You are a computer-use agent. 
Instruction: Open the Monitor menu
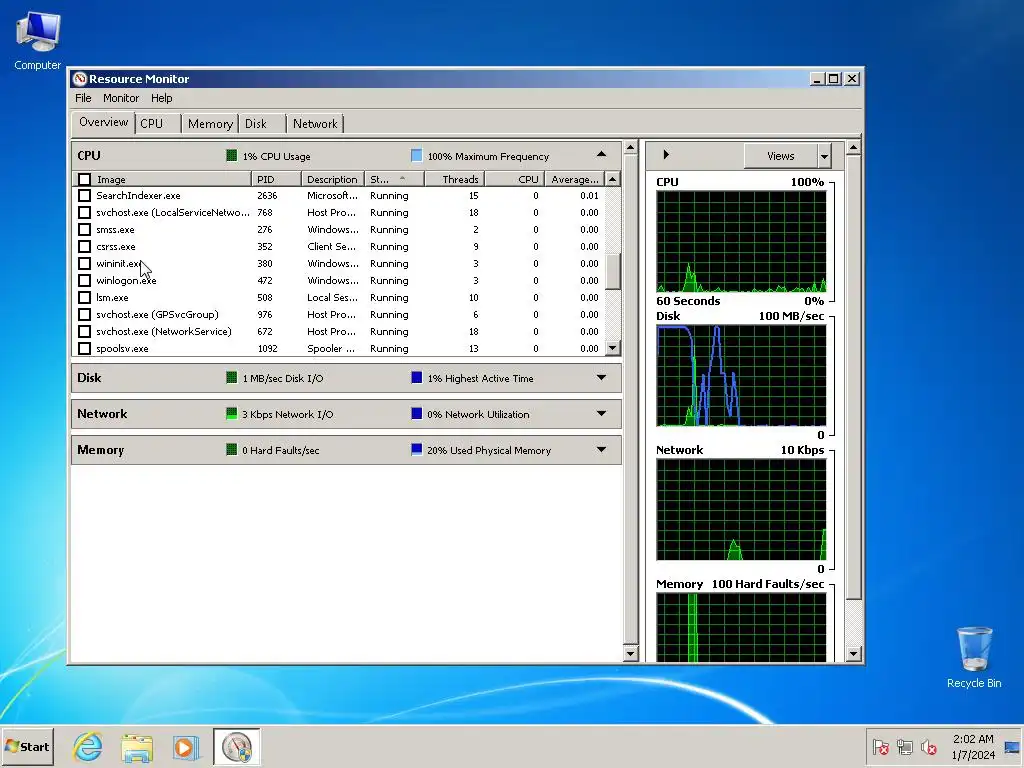tap(121, 98)
